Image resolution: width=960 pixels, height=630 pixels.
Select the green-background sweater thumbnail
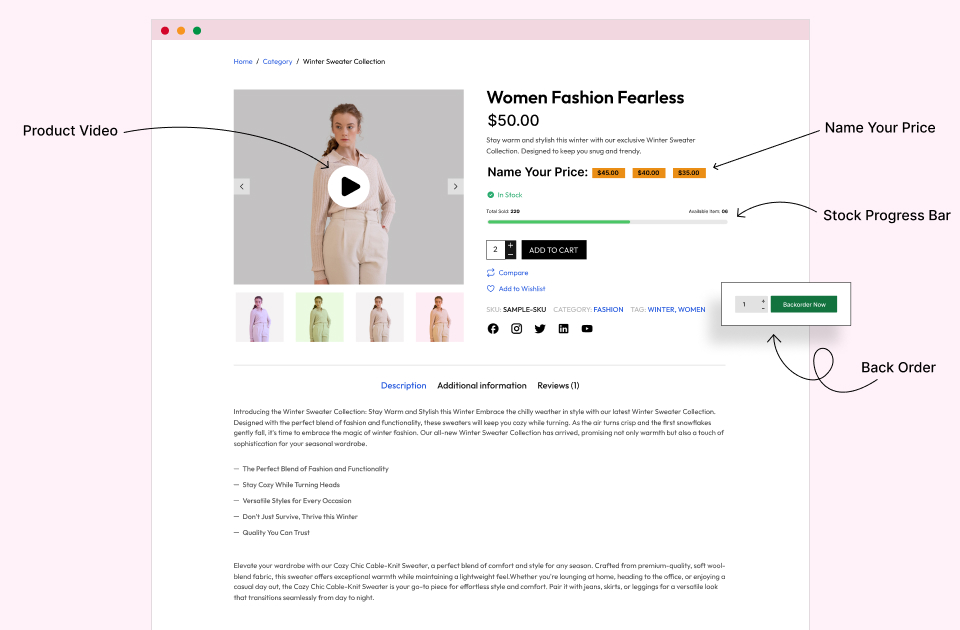coord(320,317)
